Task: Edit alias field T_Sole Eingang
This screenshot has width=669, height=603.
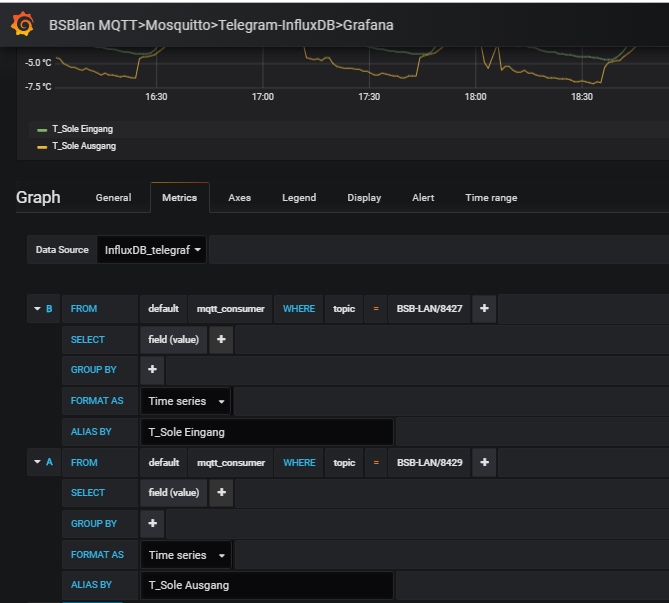Action: (x=267, y=432)
